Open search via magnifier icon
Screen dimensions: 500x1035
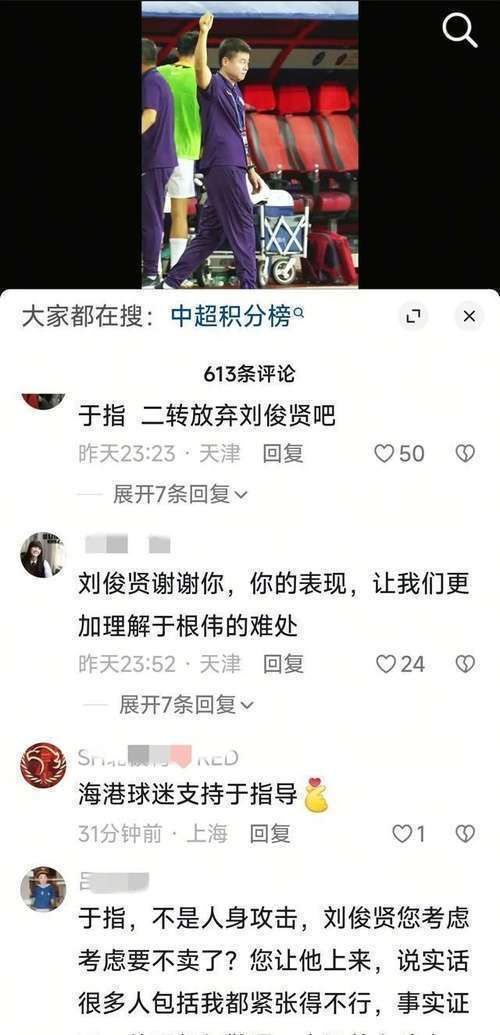pyautogui.click(x=460, y=30)
